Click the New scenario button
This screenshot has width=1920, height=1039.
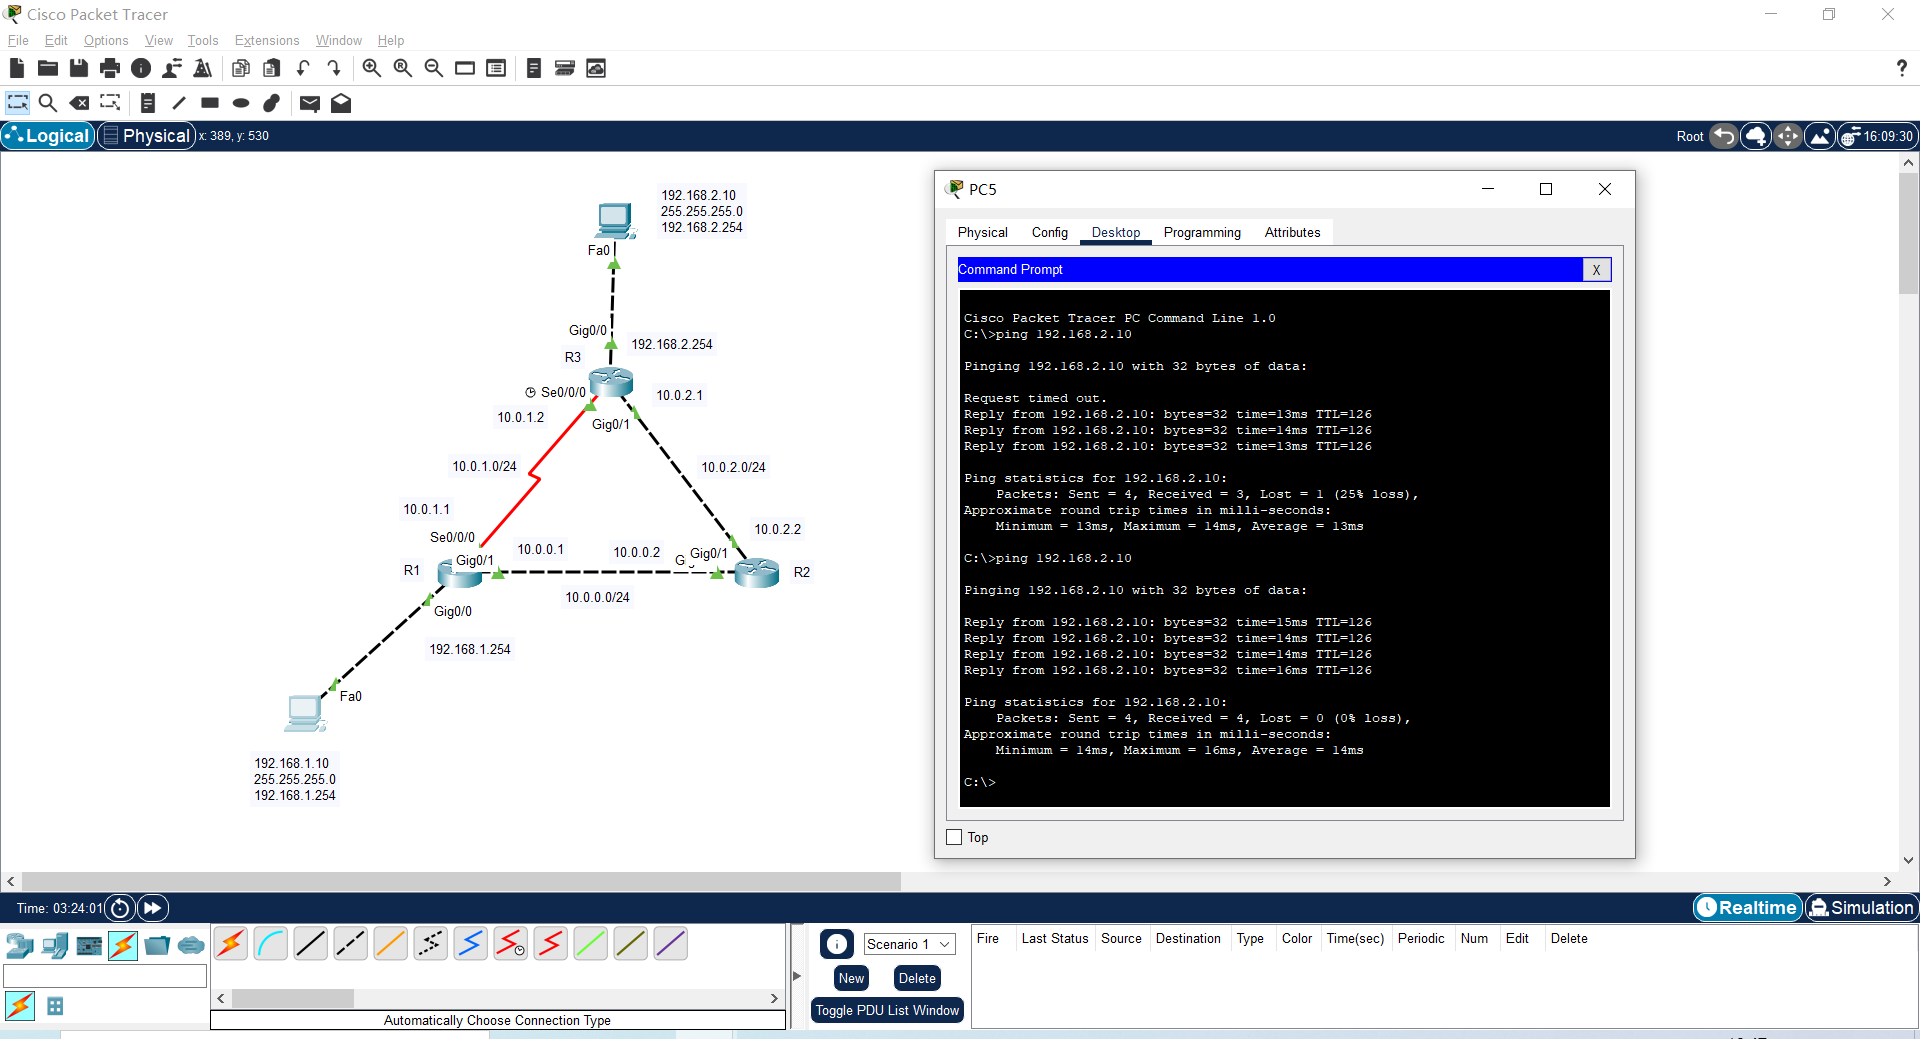tap(851, 978)
